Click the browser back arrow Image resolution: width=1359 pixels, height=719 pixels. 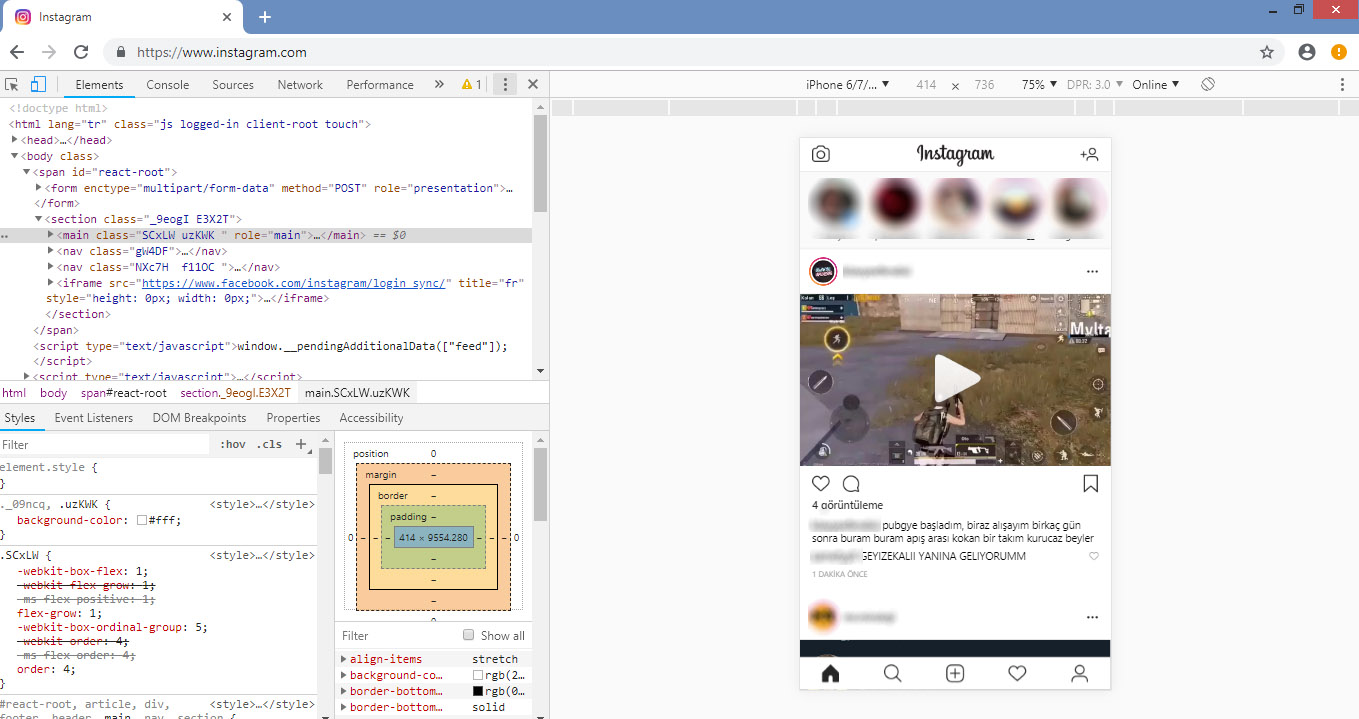pos(17,52)
